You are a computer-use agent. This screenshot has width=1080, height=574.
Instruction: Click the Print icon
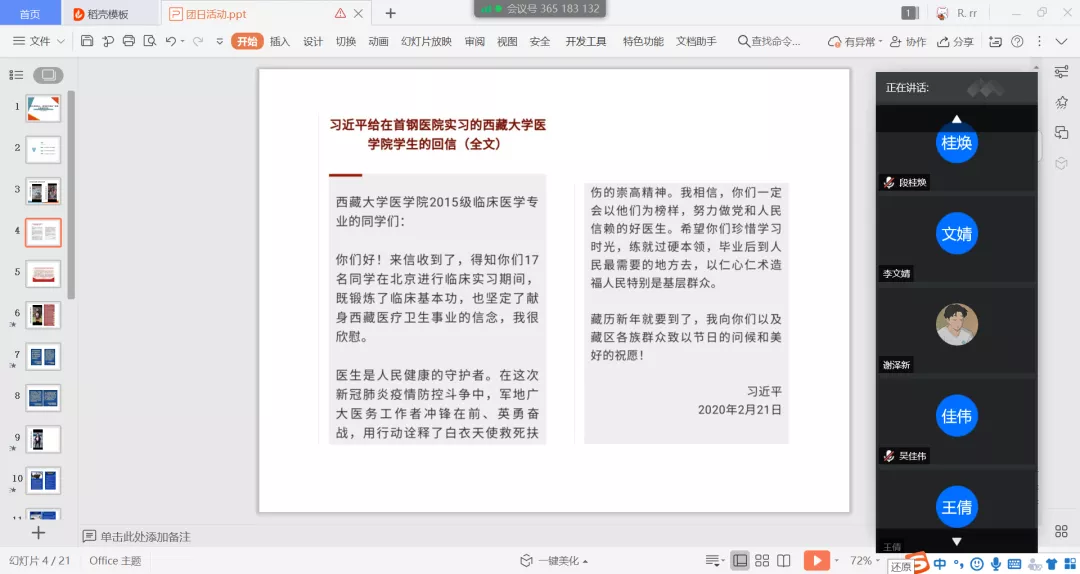(x=129, y=41)
